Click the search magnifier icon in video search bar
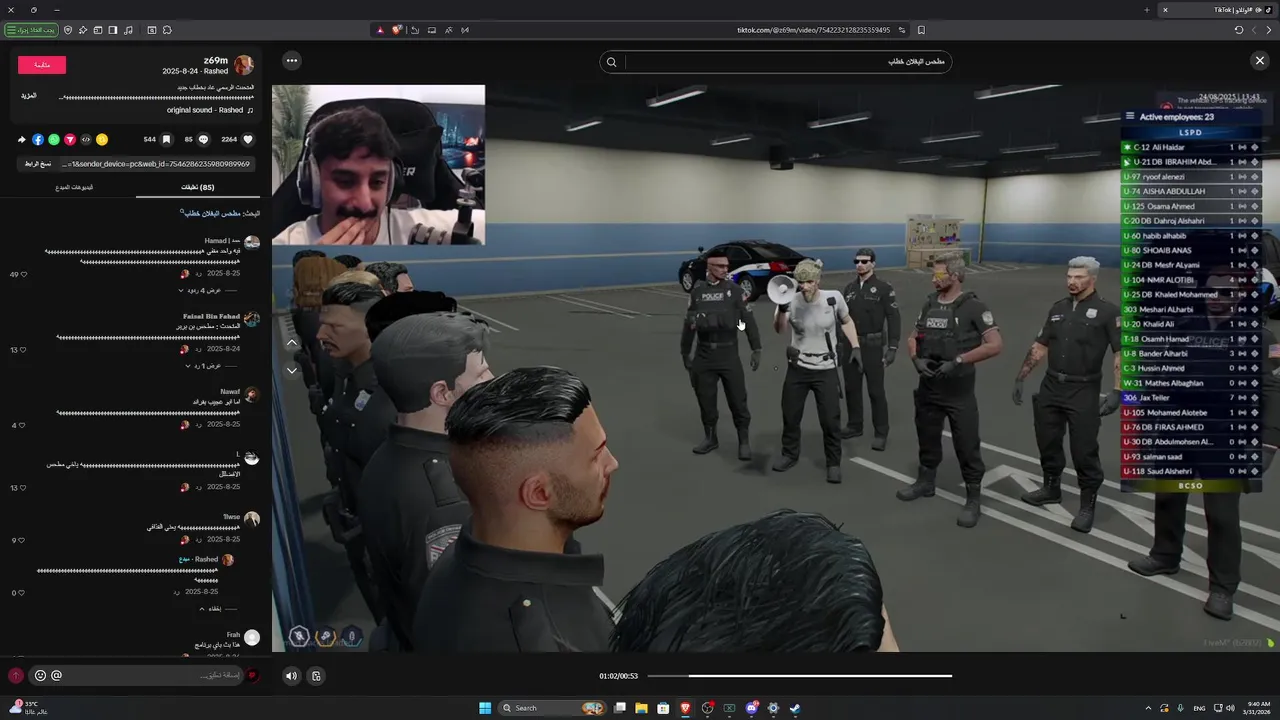 611,62
